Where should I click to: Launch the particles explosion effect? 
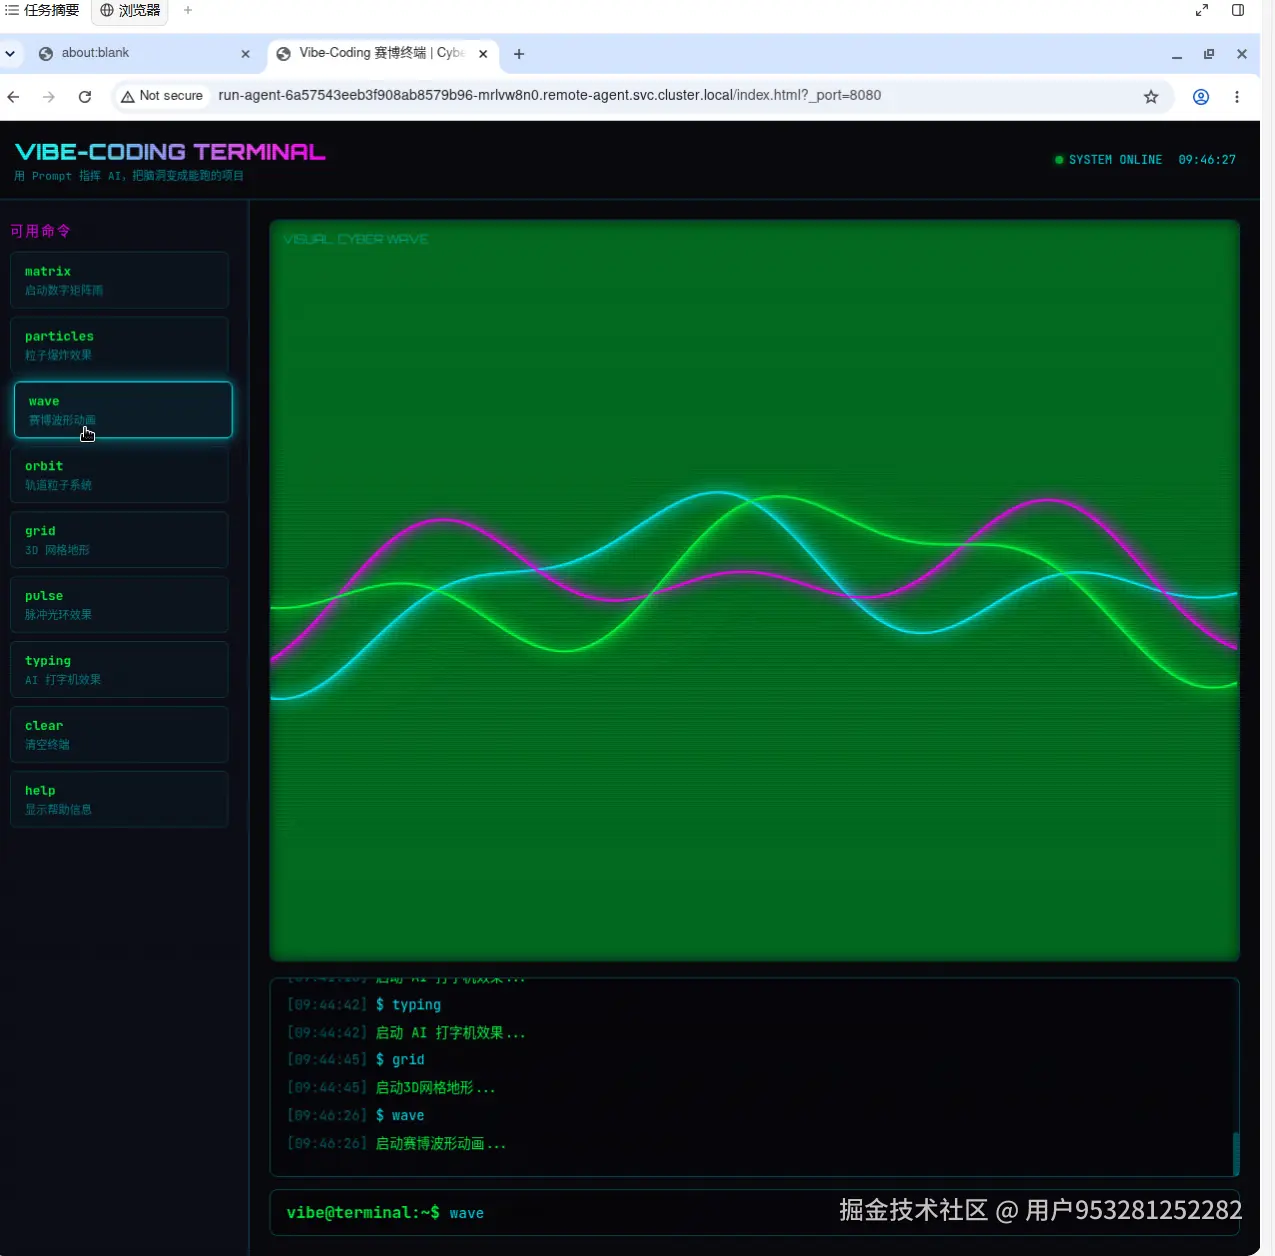click(119, 345)
